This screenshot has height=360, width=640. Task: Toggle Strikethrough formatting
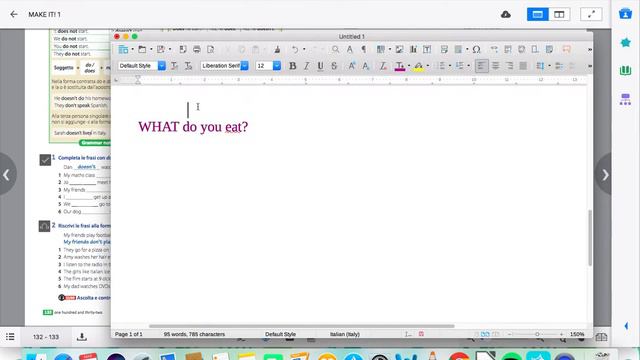tap(334, 66)
